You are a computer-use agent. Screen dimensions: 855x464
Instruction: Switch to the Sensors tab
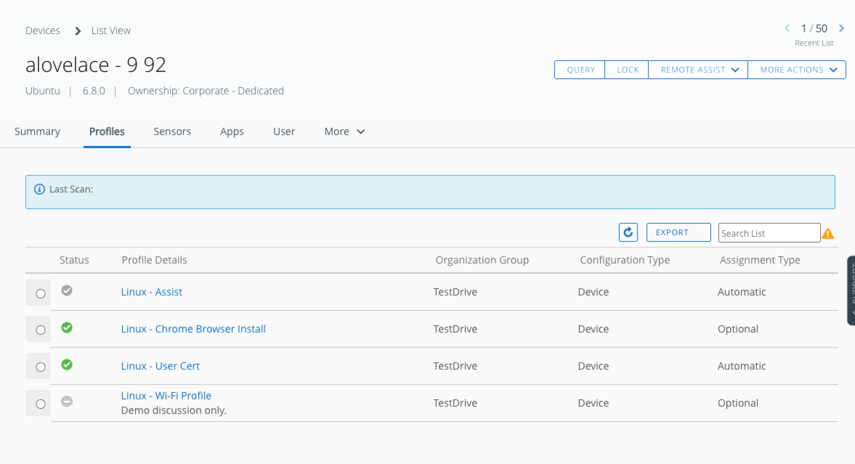pos(172,132)
